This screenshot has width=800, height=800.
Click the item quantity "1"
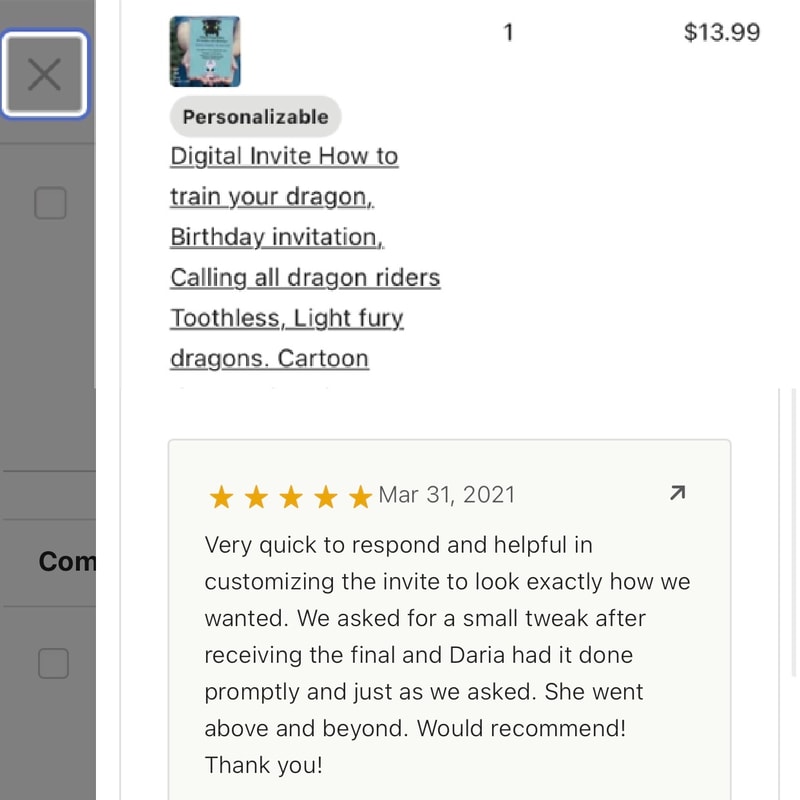tap(508, 32)
